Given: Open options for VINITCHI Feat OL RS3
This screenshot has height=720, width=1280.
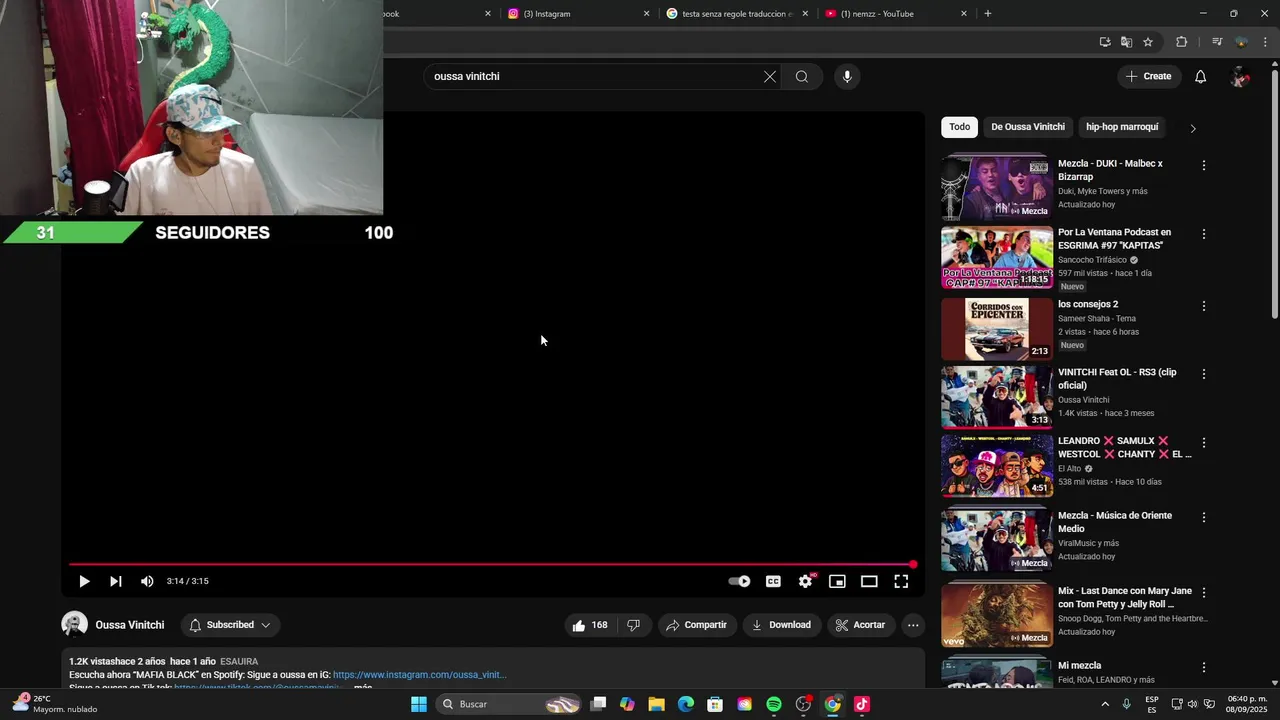Looking at the screenshot, I should point(1204,374).
